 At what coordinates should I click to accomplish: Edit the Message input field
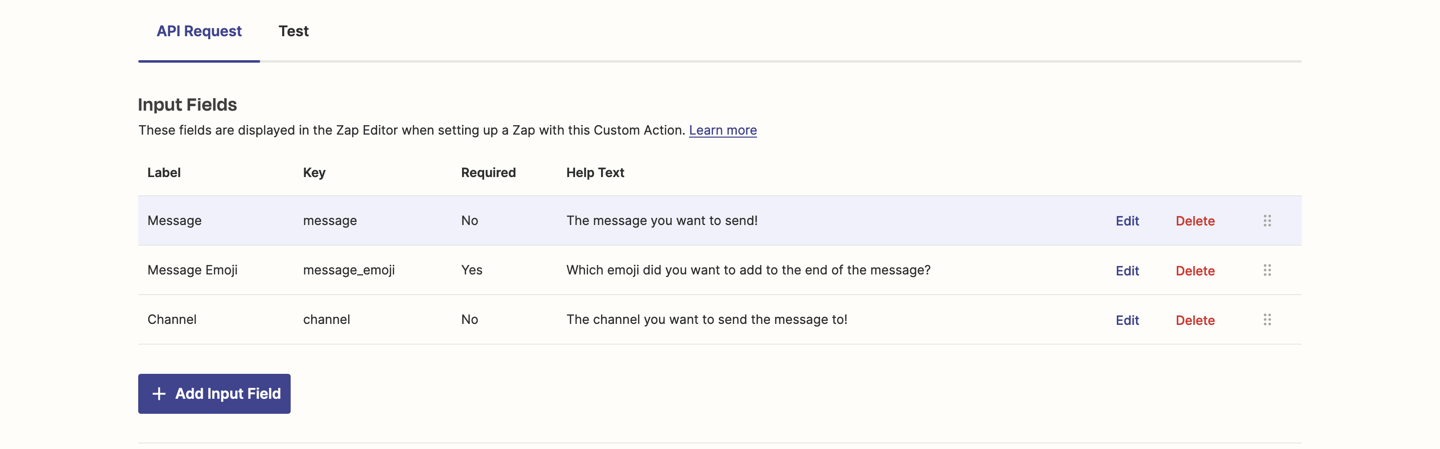click(x=1127, y=221)
